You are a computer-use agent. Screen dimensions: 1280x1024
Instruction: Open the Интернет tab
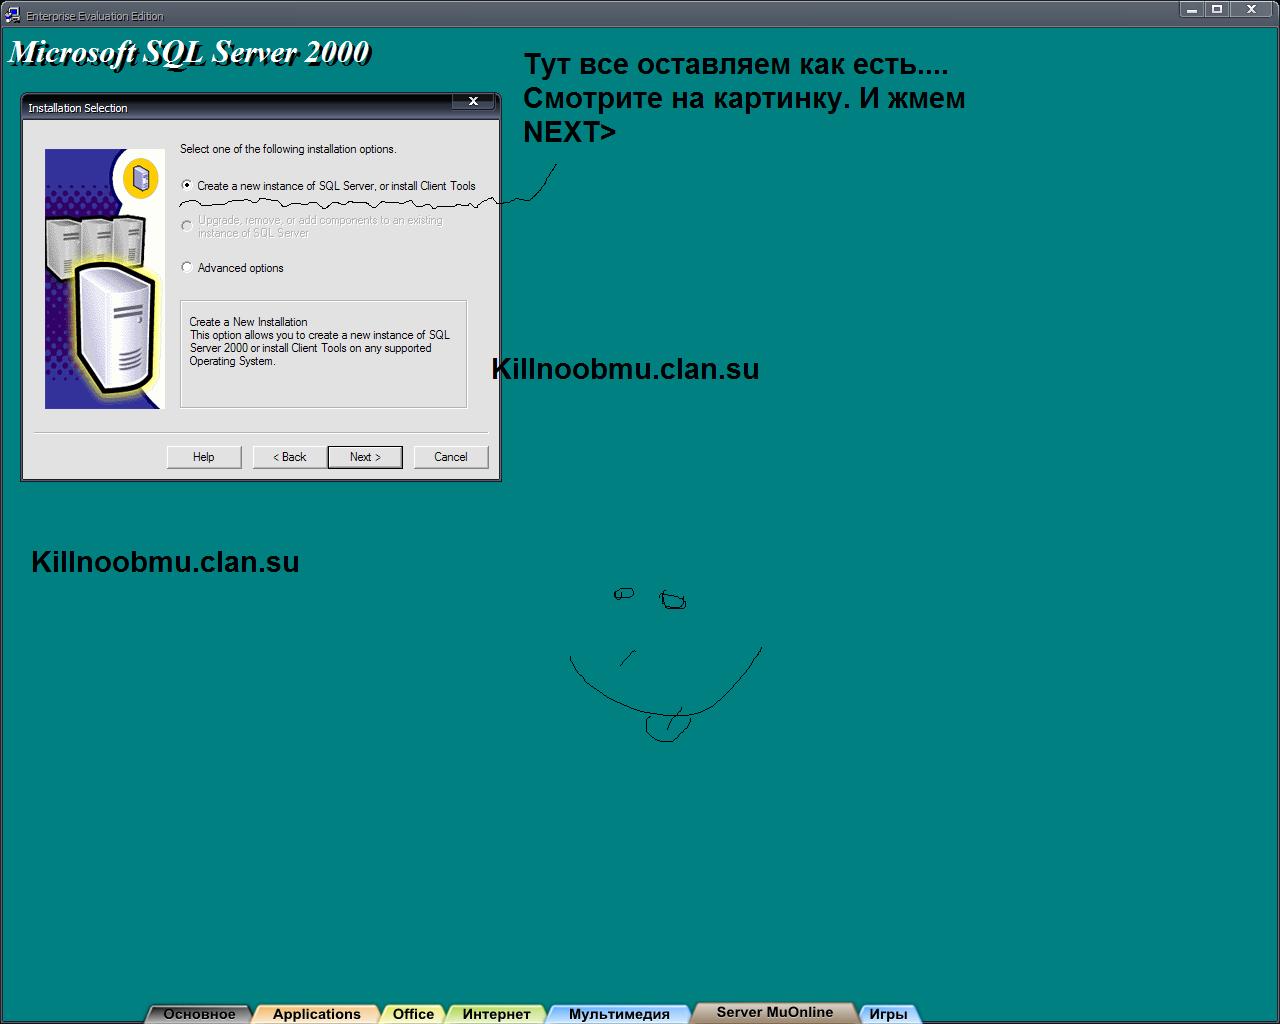496,1014
